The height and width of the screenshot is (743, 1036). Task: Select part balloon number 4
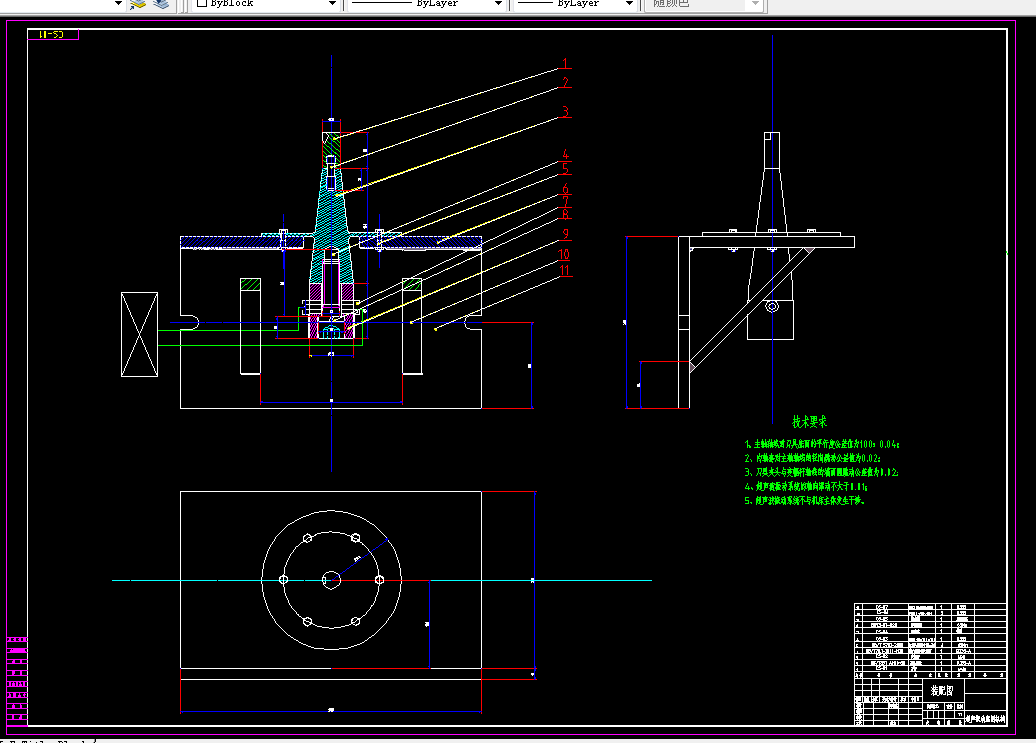pyautogui.click(x=566, y=155)
